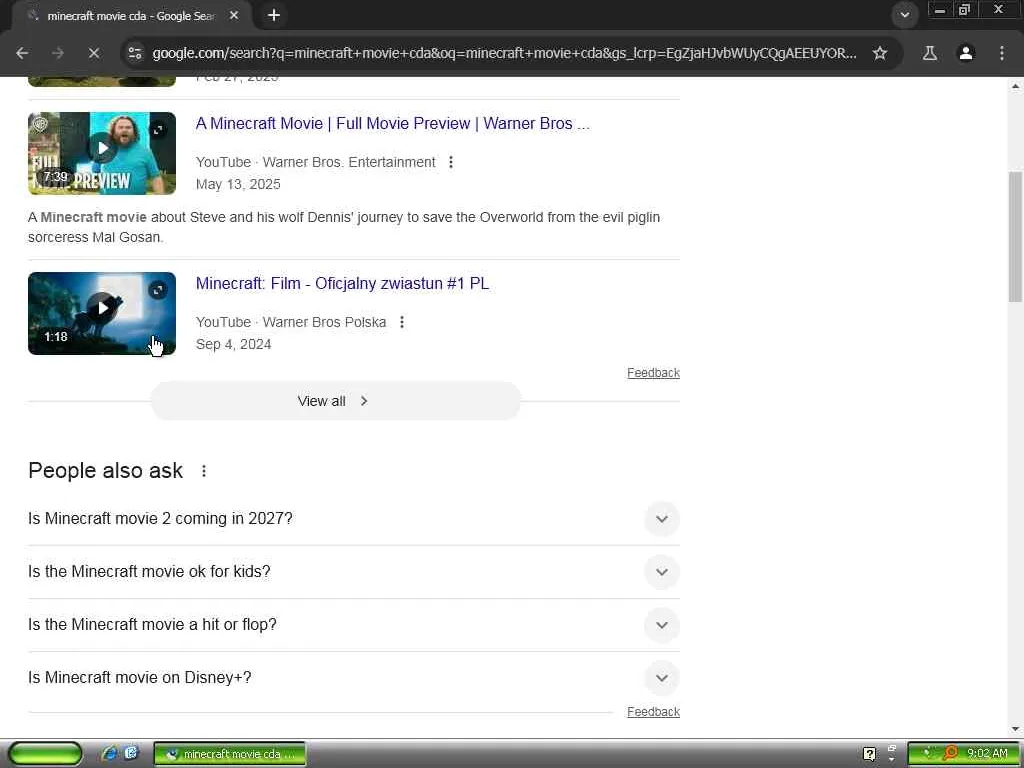Open the profile avatar menu

click(x=966, y=53)
